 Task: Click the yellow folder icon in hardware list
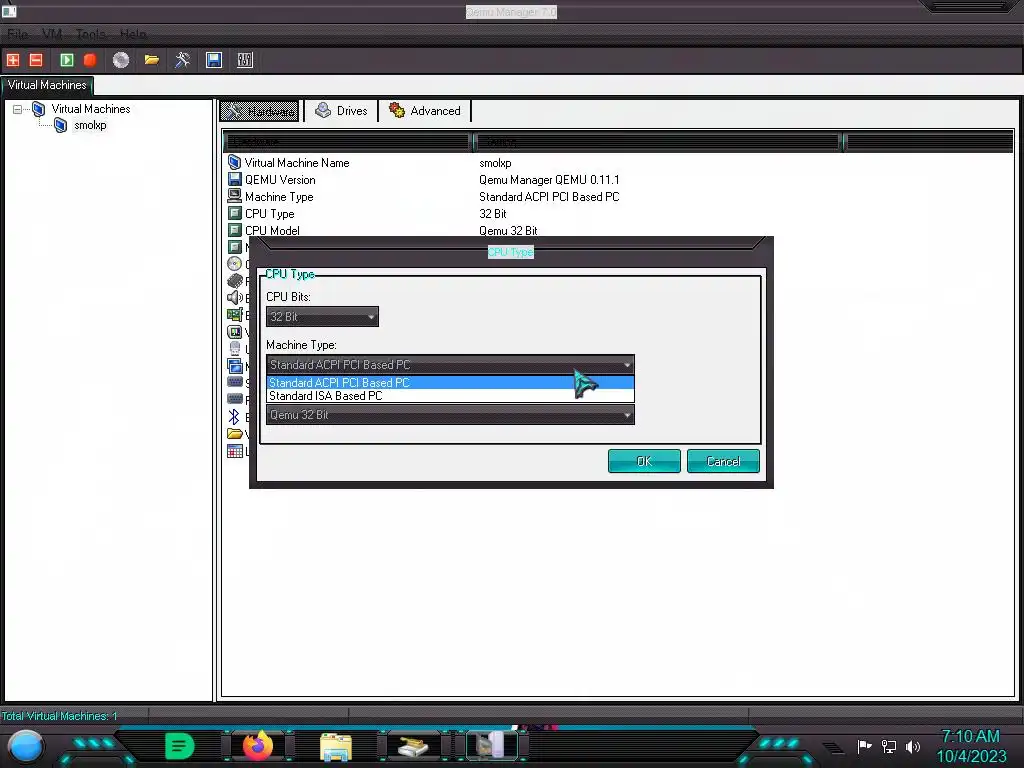point(234,434)
